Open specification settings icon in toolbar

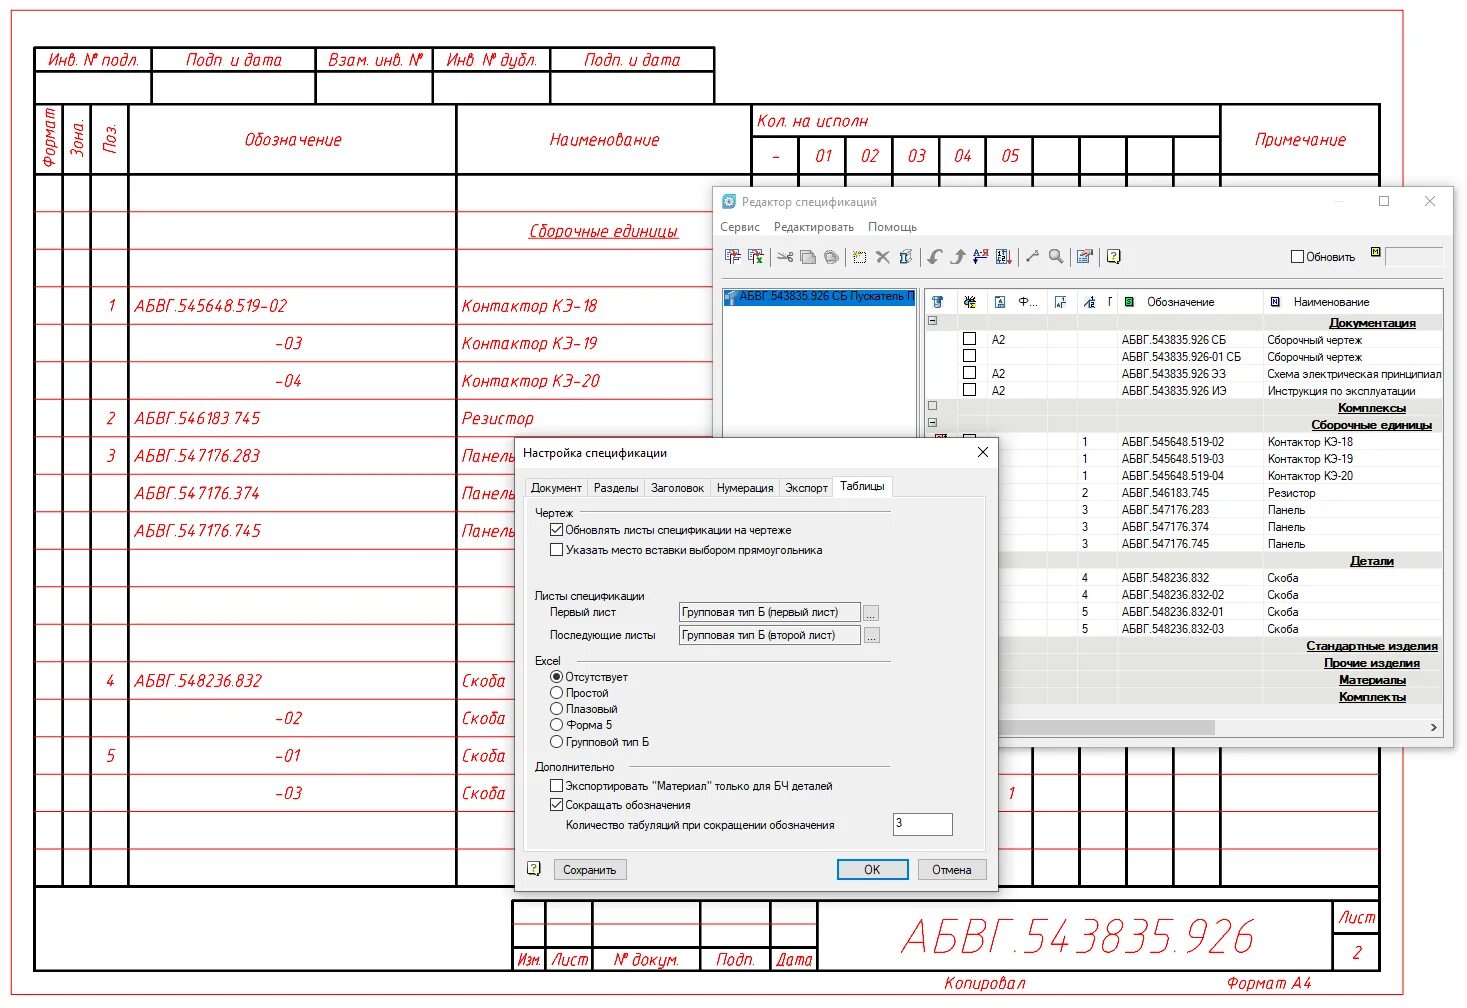(x=1084, y=257)
